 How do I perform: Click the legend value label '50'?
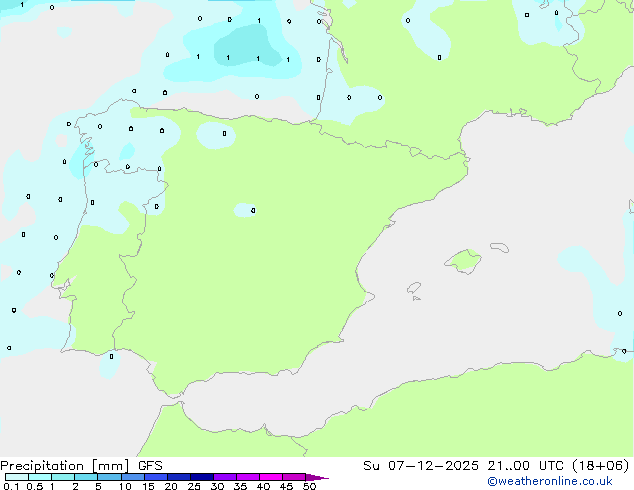click(x=309, y=486)
